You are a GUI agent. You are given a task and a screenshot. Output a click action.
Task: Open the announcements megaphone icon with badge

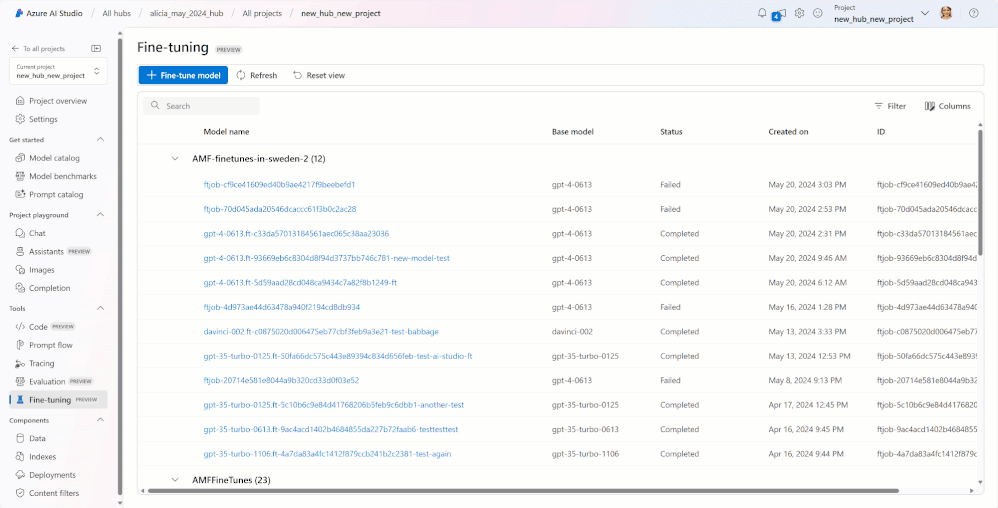(x=780, y=14)
